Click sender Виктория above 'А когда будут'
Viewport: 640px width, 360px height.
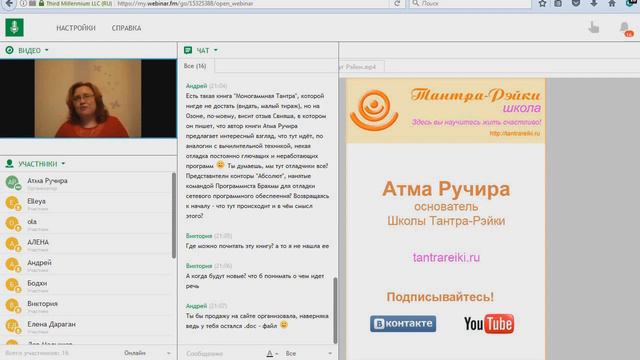point(199,266)
